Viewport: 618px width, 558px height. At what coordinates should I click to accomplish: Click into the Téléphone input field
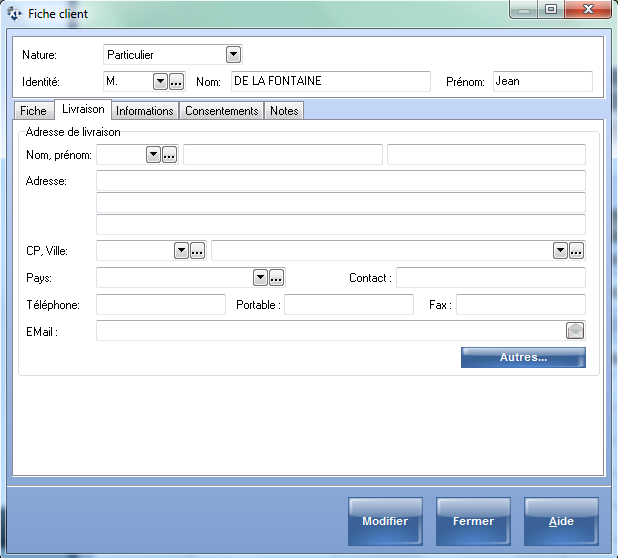161,305
